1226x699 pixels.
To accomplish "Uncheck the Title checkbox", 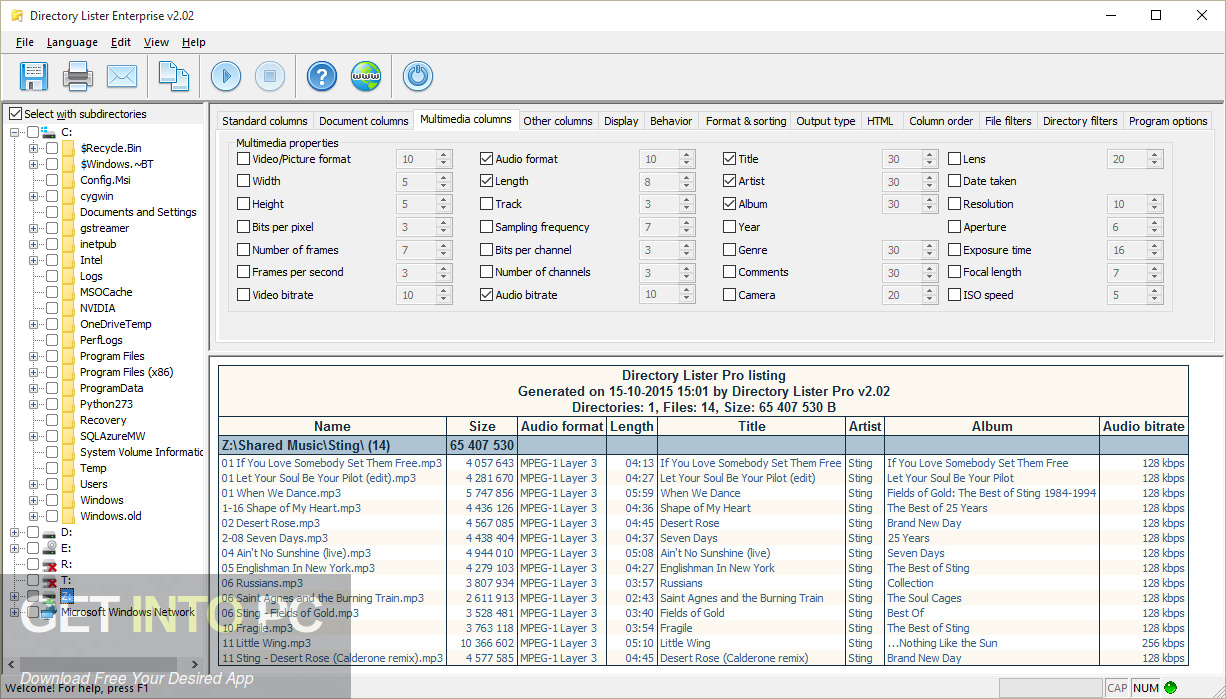I will point(729,159).
